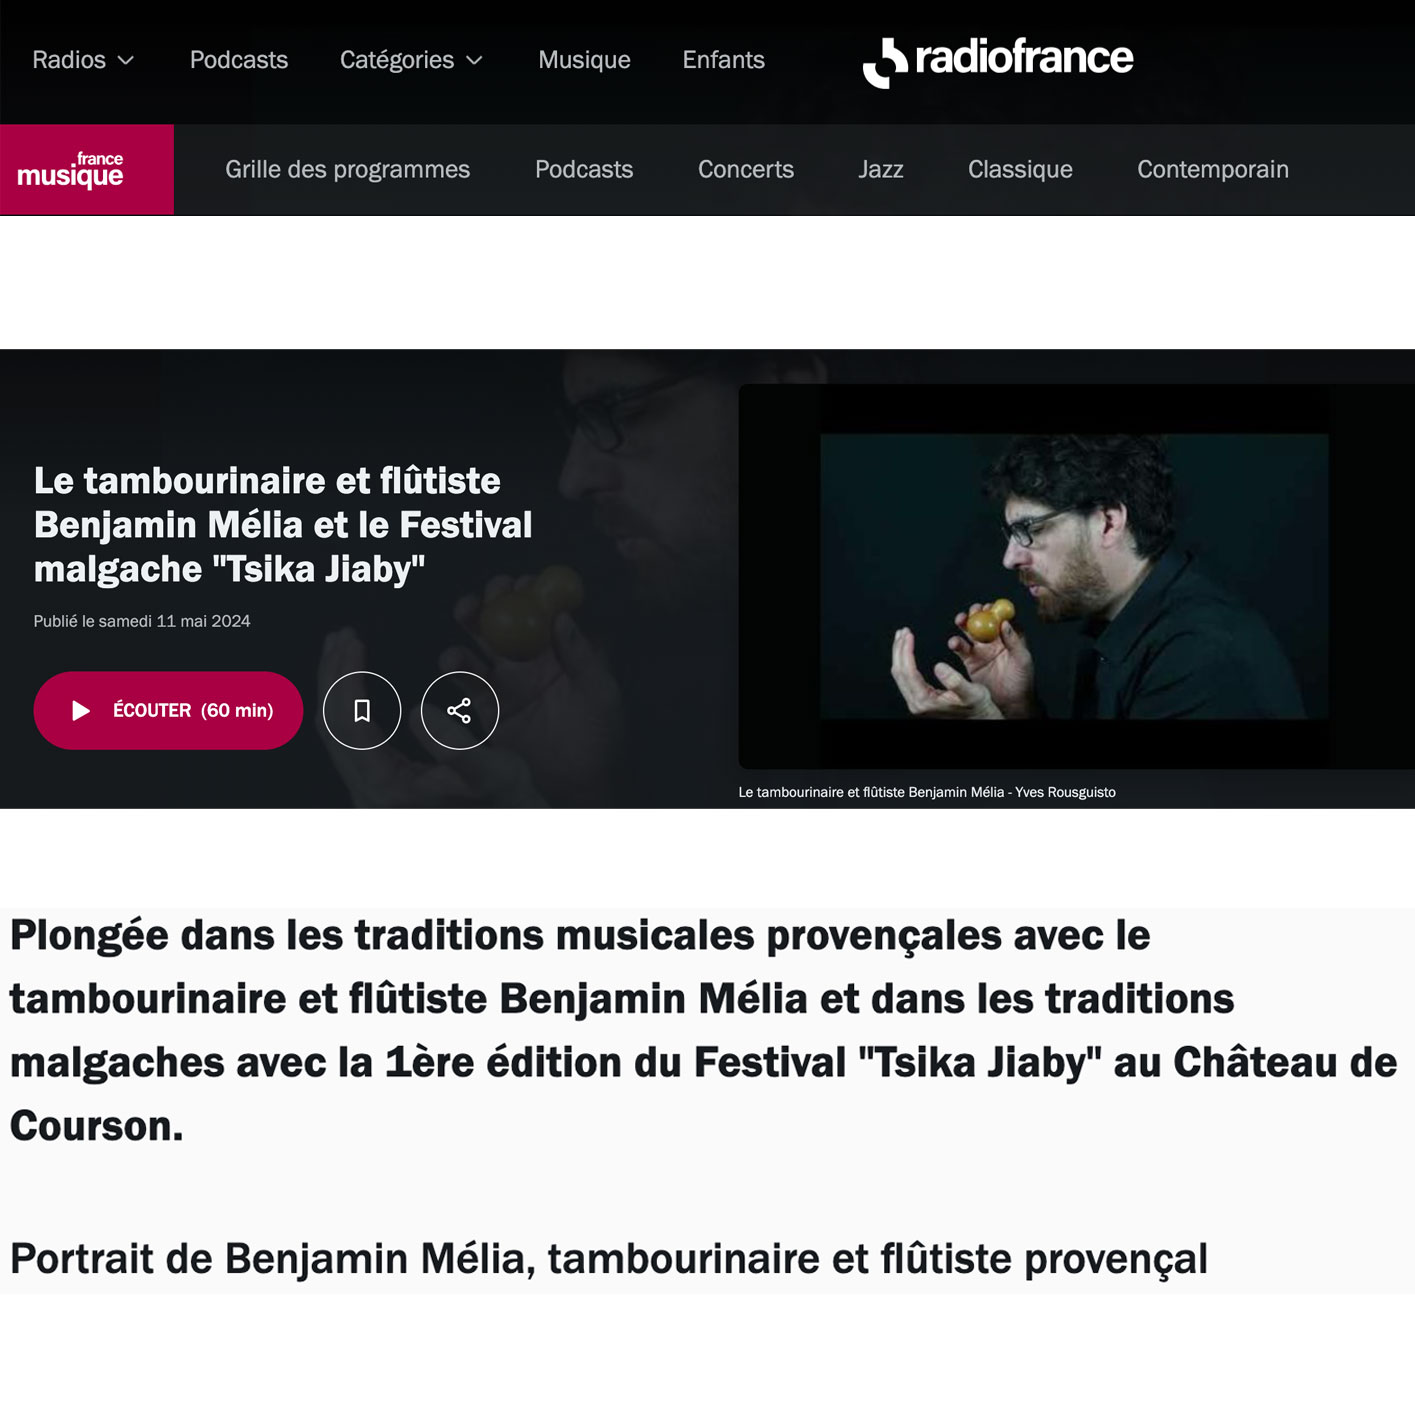This screenshot has height=1415, width=1415.
Task: Open the Contemporain section
Action: (1212, 169)
